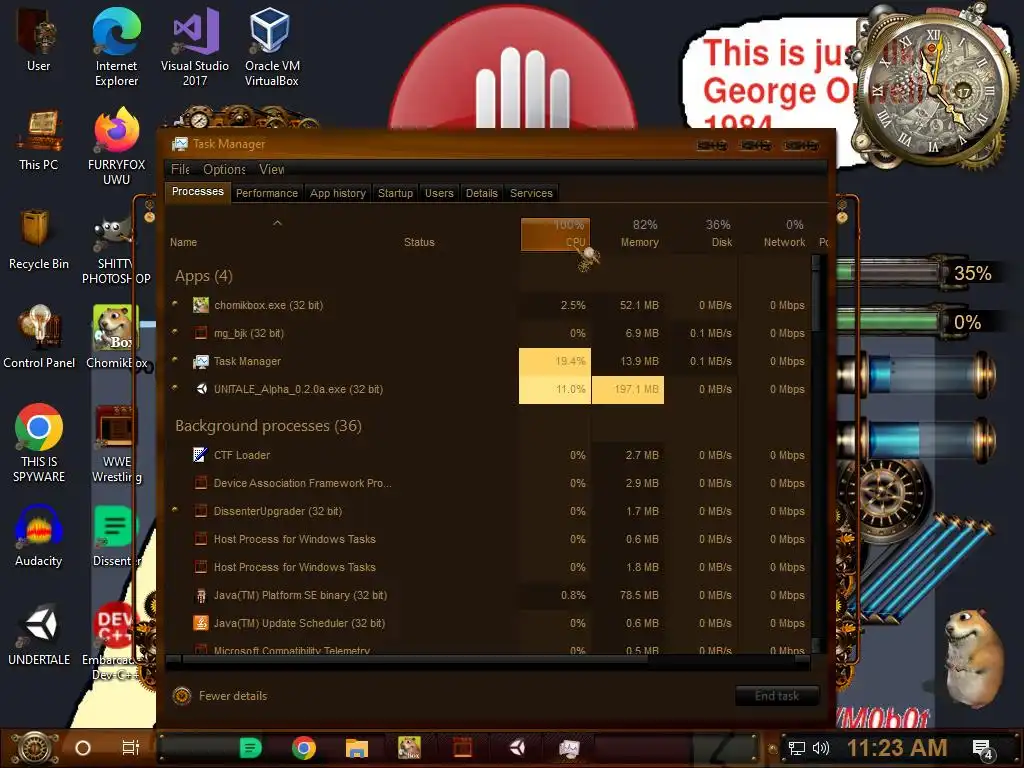
Task: Select FURRYFOX UWU Firefox icon
Action: pyautogui.click(x=116, y=147)
